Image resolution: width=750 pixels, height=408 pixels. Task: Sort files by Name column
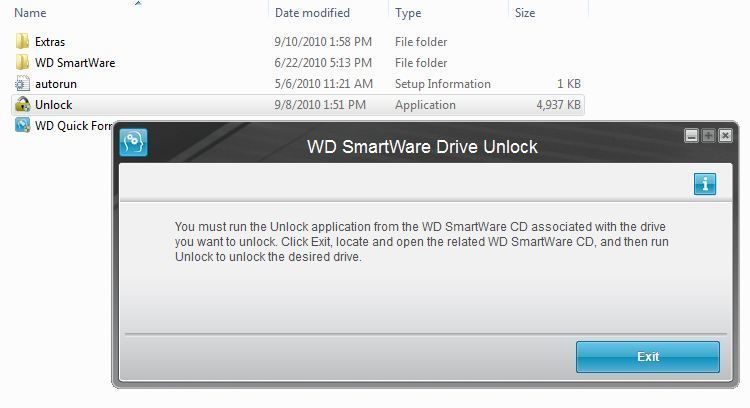[30, 13]
